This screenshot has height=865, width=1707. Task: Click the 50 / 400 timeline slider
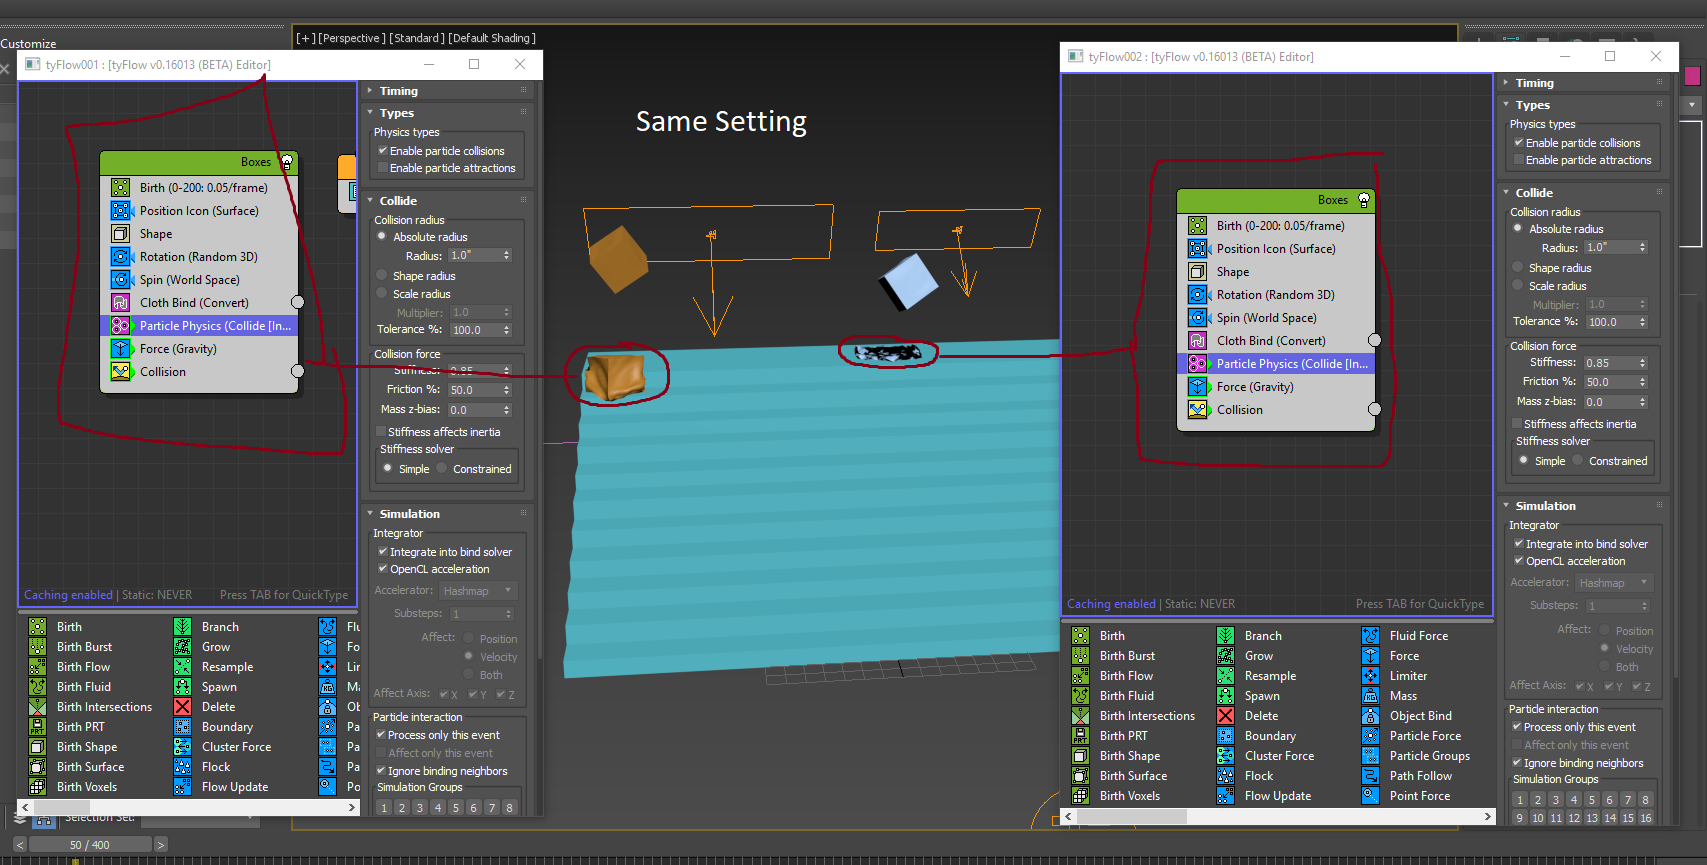[x=90, y=845]
